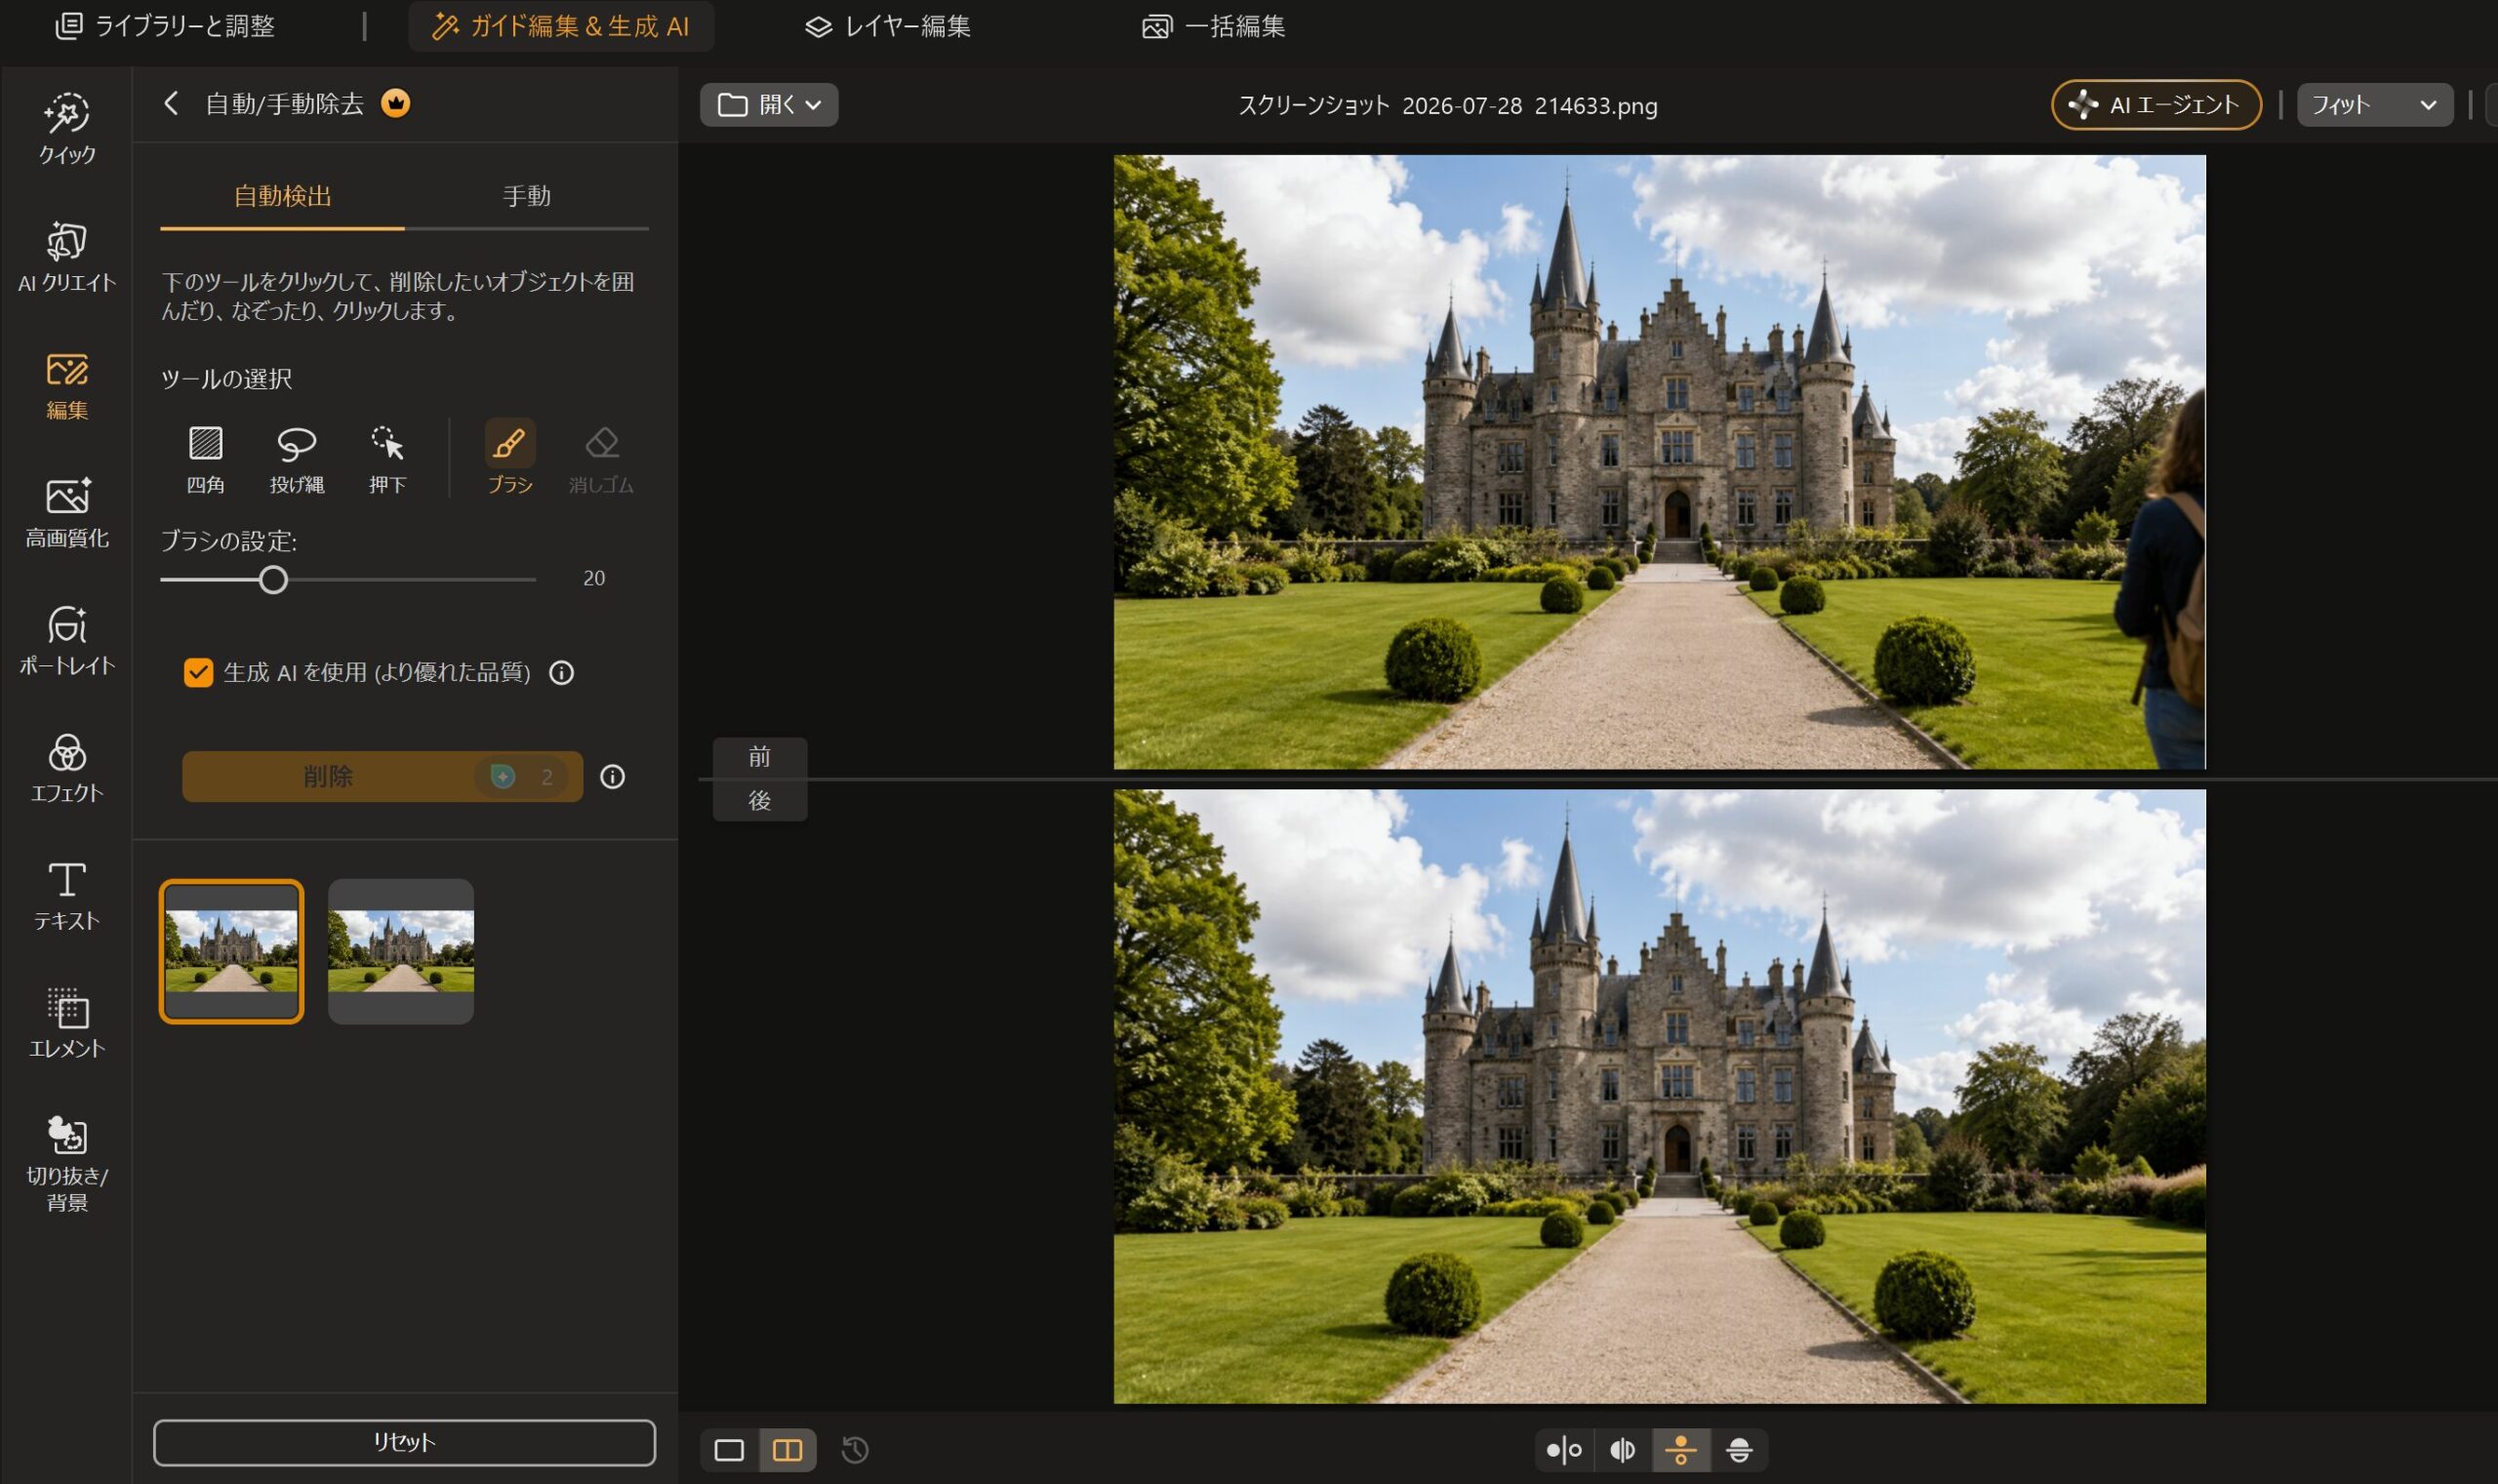
Task: Select the 編集 edit sidebar item
Action: point(67,384)
